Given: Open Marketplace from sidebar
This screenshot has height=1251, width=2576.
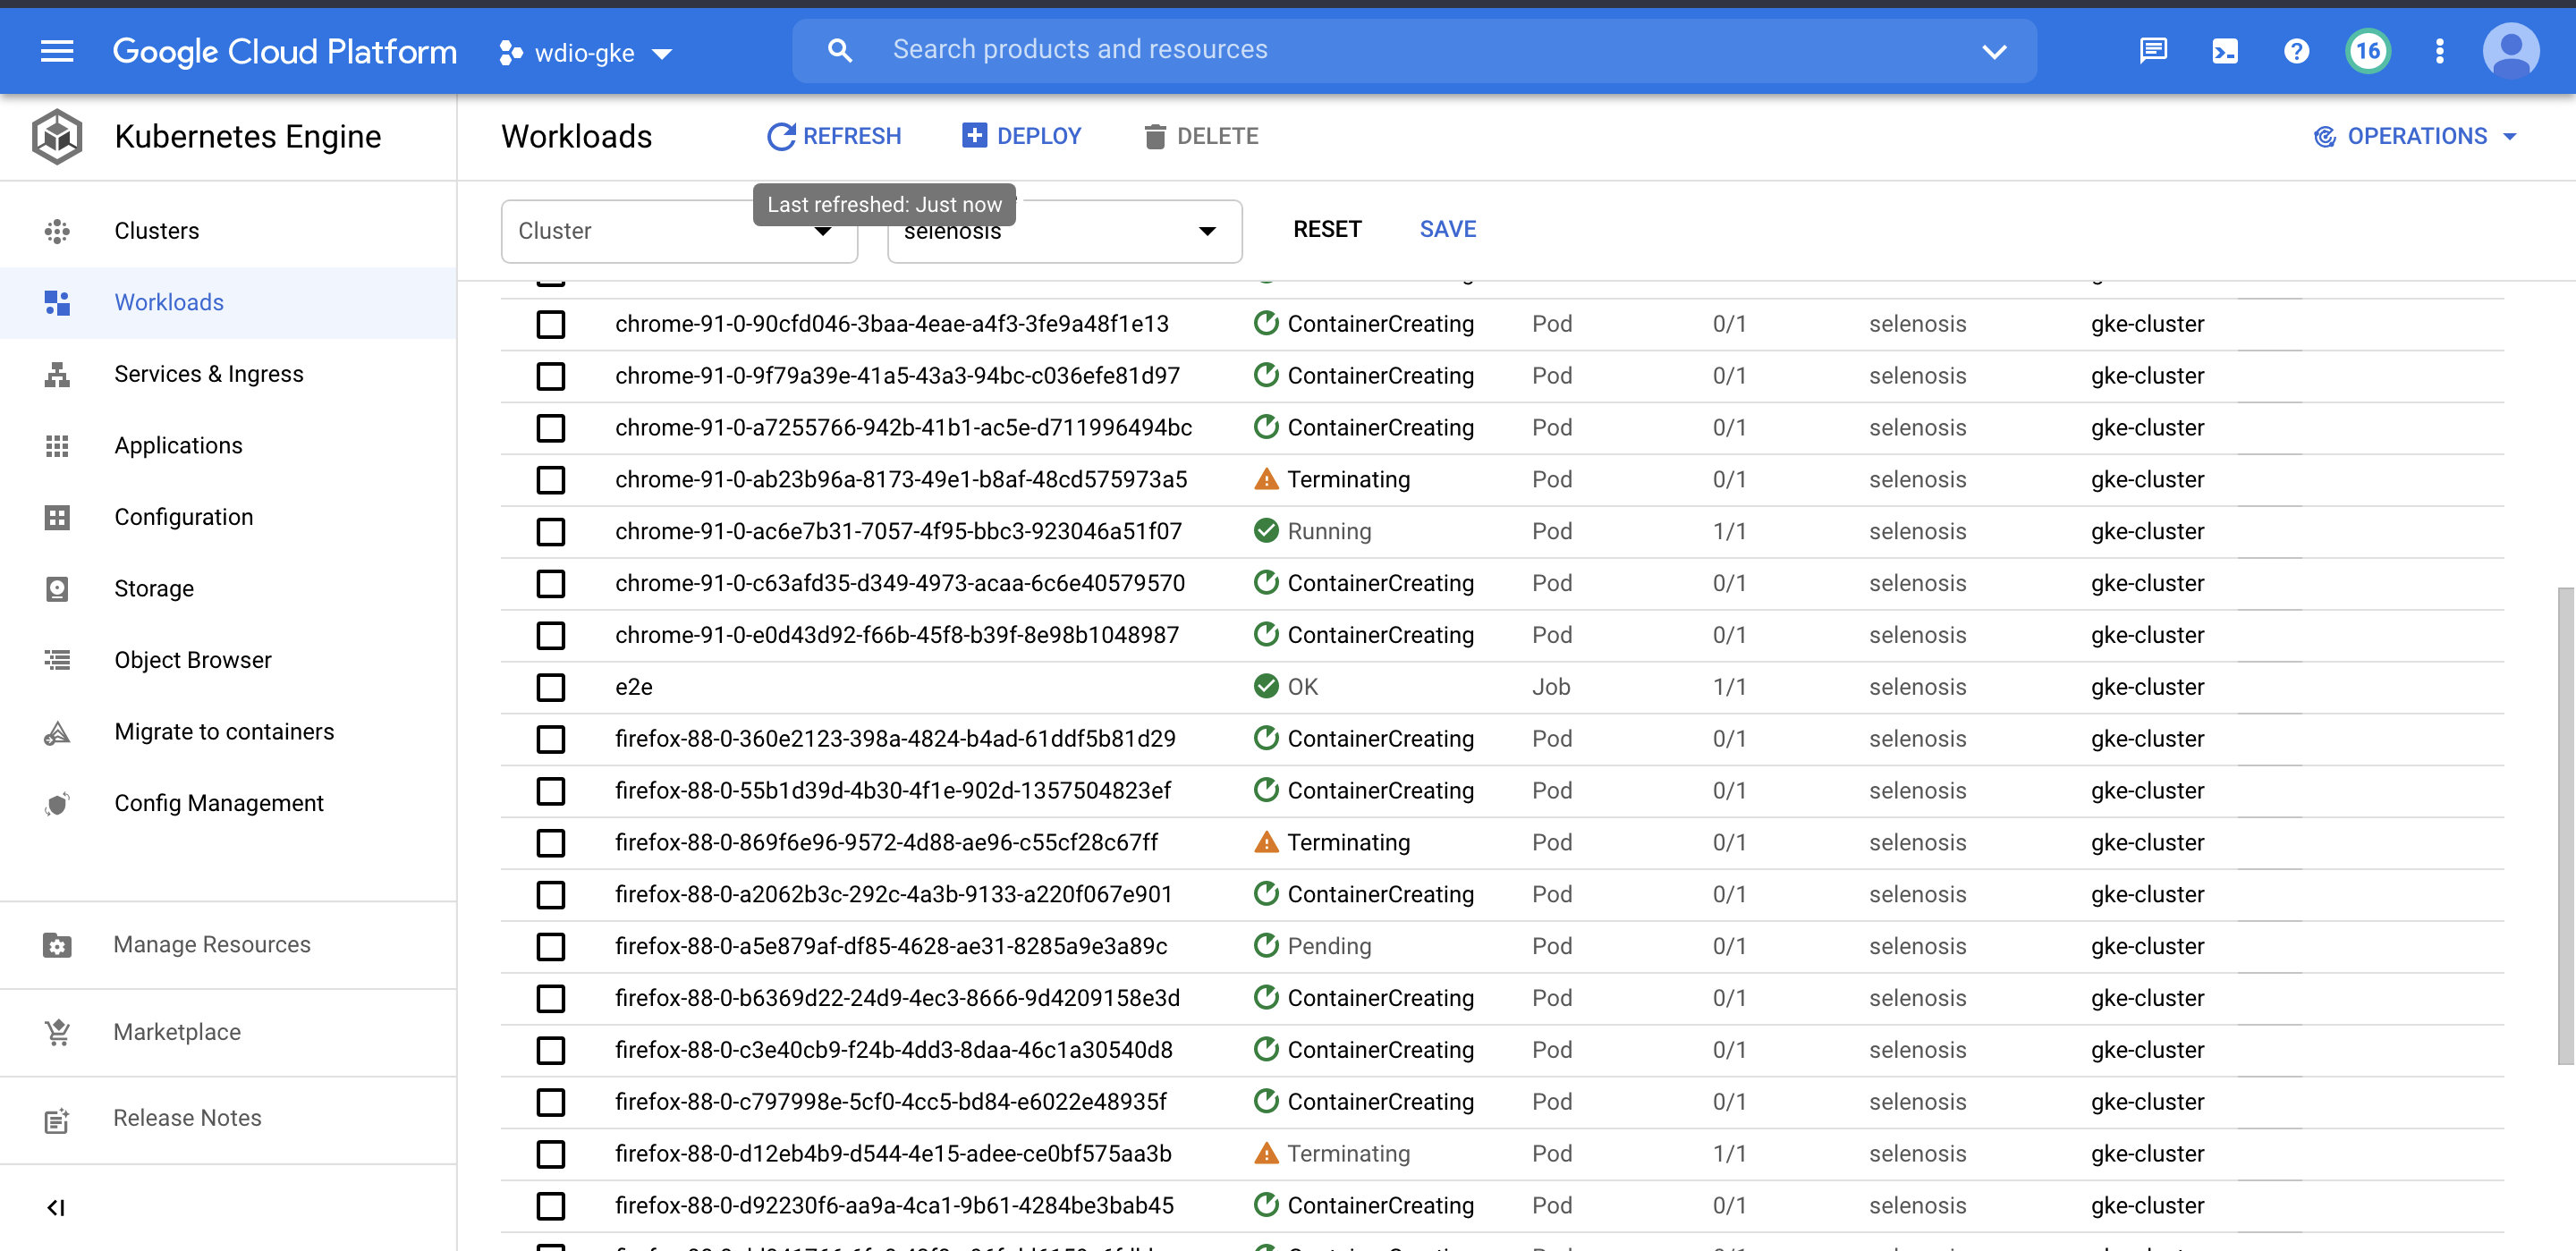Looking at the screenshot, I should point(177,1032).
